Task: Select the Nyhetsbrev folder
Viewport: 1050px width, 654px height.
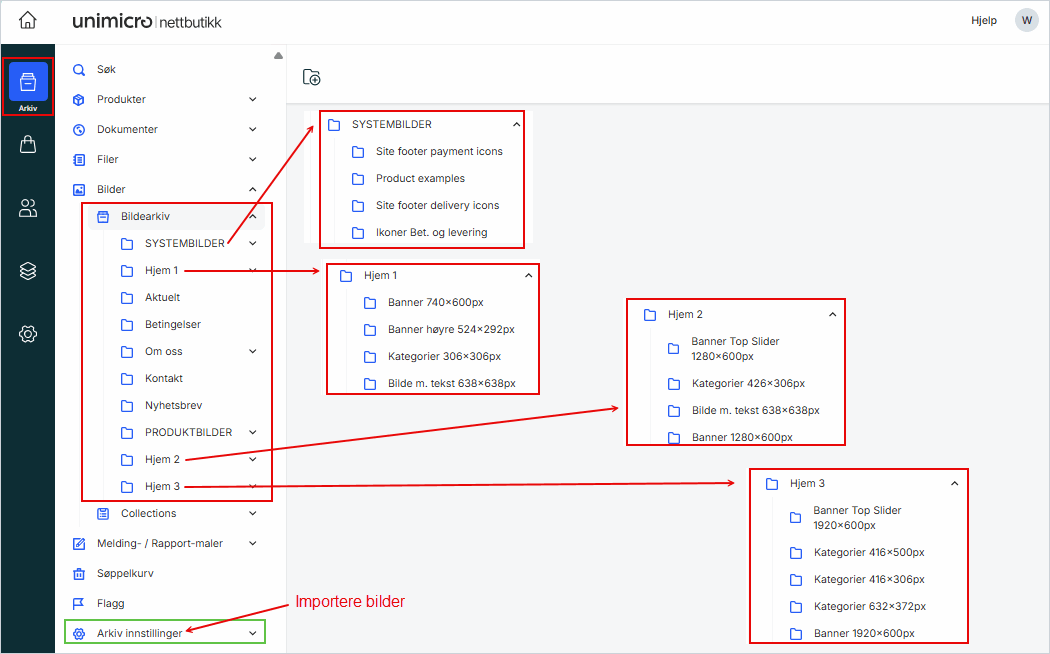Action: pyautogui.click(x=173, y=406)
